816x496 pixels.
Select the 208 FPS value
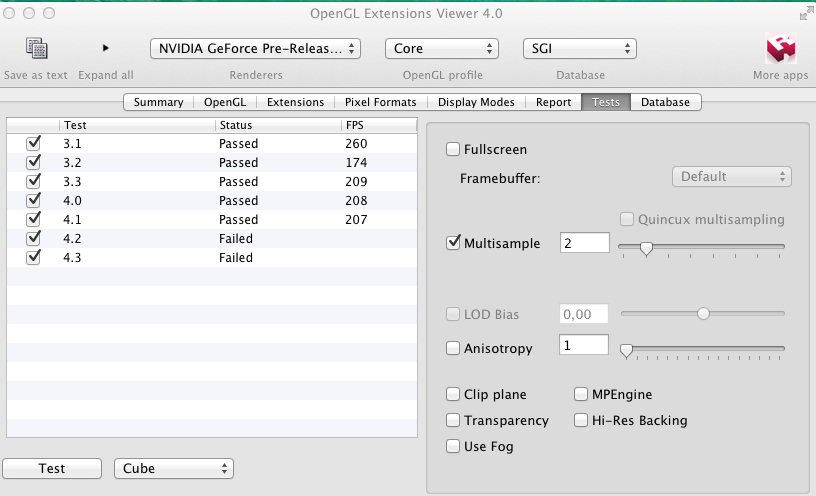(356, 201)
